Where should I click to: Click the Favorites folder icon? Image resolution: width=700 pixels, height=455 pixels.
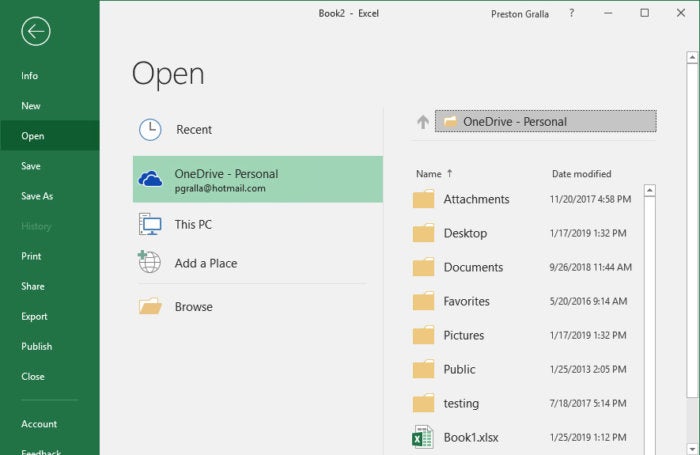(423, 301)
